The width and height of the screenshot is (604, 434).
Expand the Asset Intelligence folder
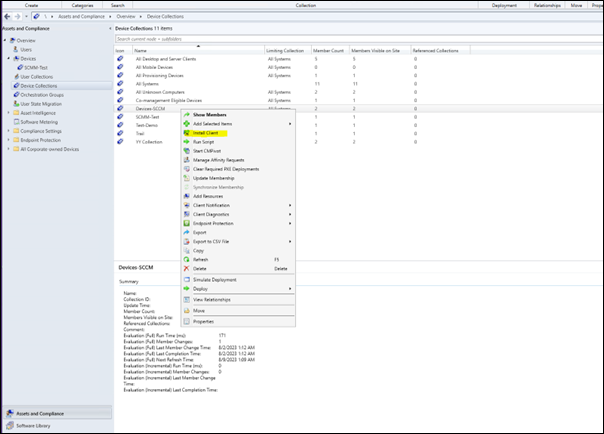tap(7, 113)
